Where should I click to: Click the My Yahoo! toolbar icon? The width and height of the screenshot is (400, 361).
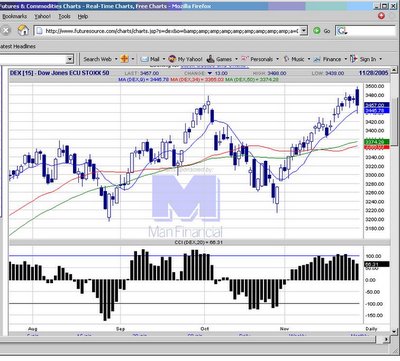pyautogui.click(x=172, y=59)
